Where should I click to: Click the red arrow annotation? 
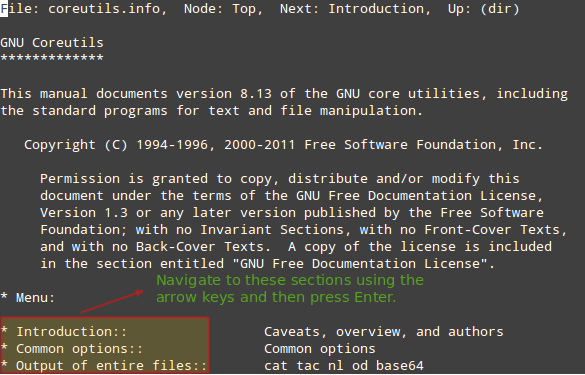[x=112, y=302]
